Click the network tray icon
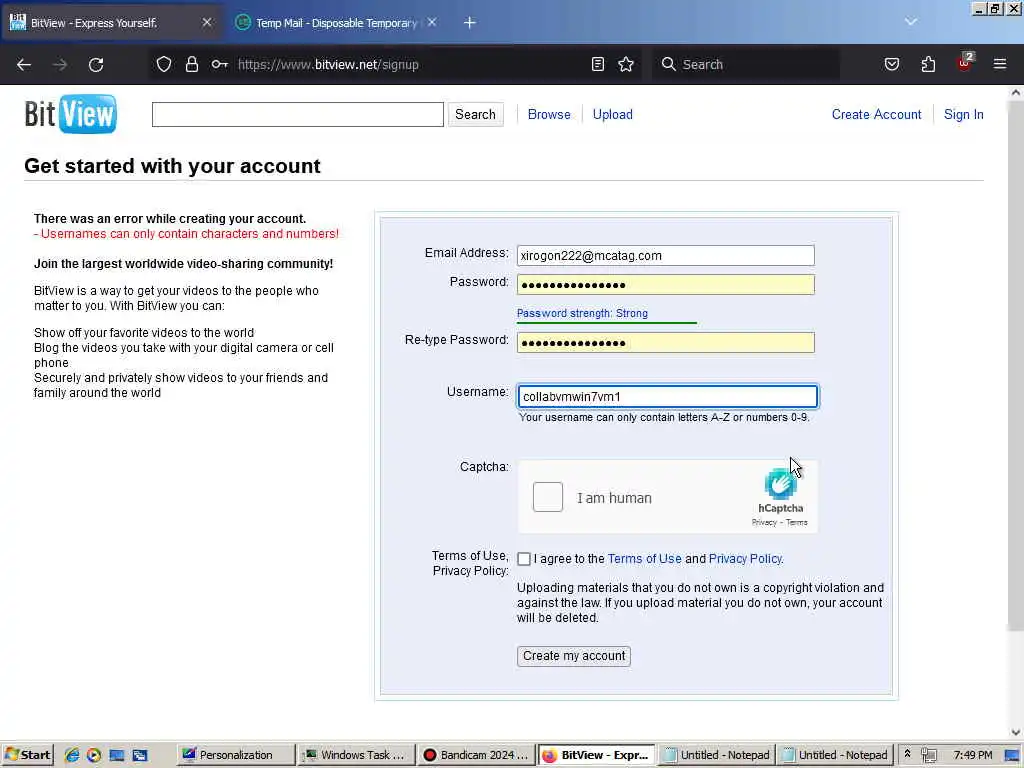 click(x=929, y=755)
